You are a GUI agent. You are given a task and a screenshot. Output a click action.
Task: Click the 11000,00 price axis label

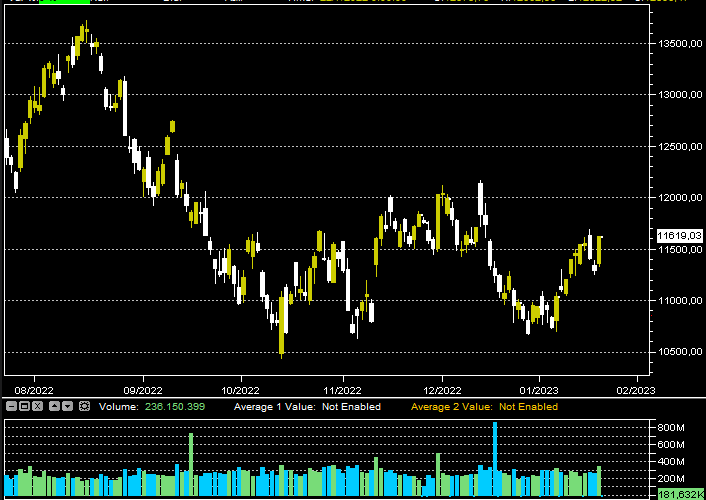680,300
